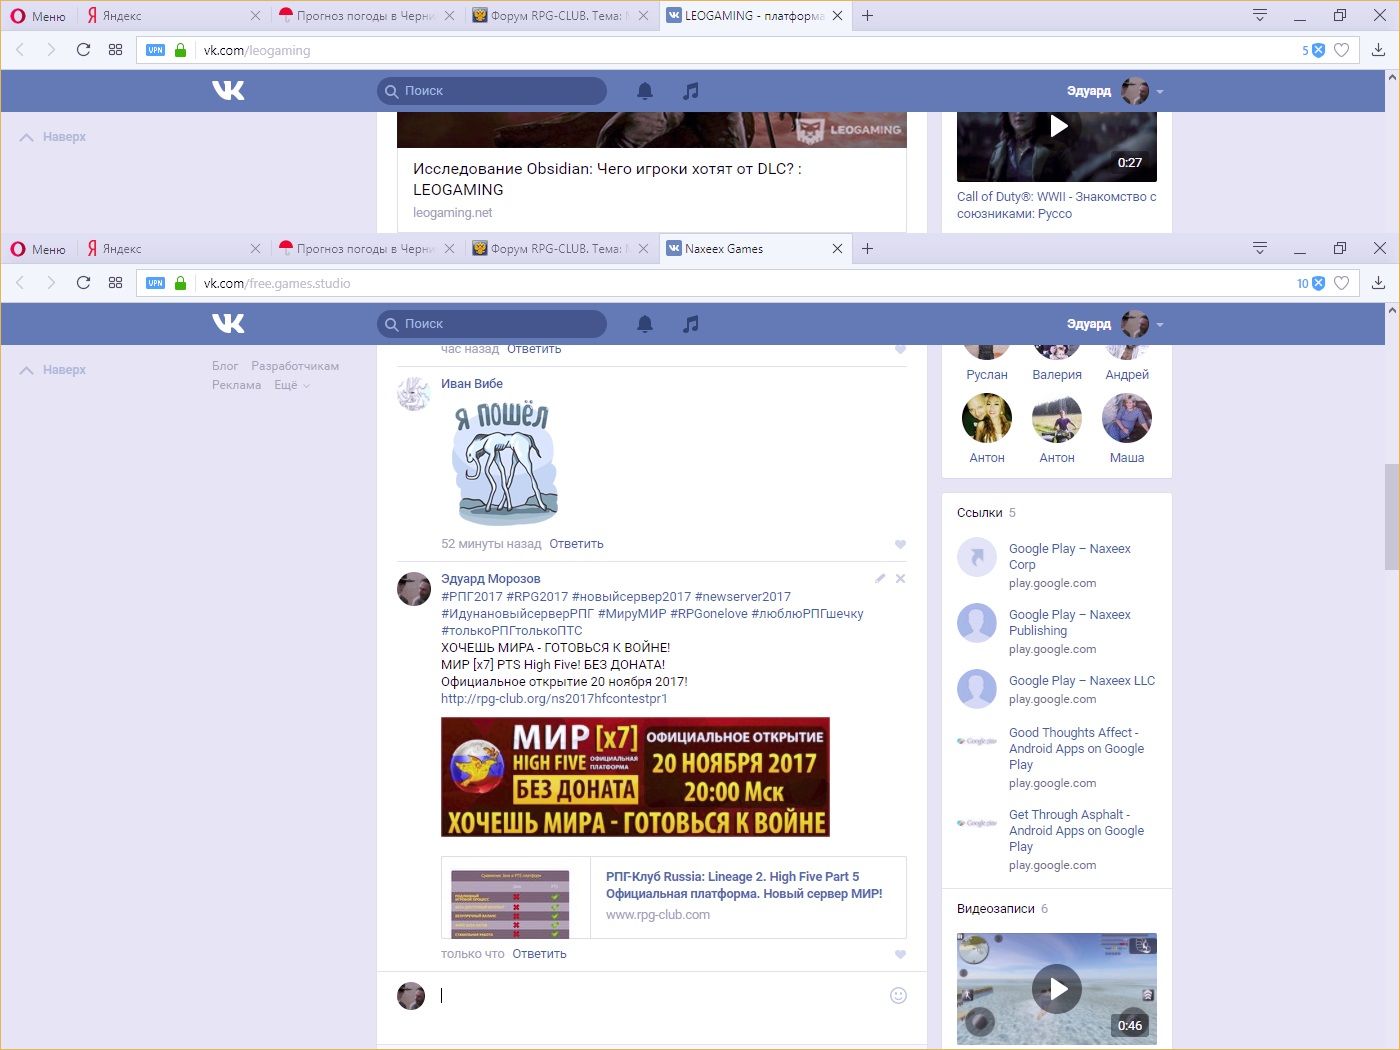
Task: Switch to the Naxeex Games tab
Action: [x=745, y=249]
